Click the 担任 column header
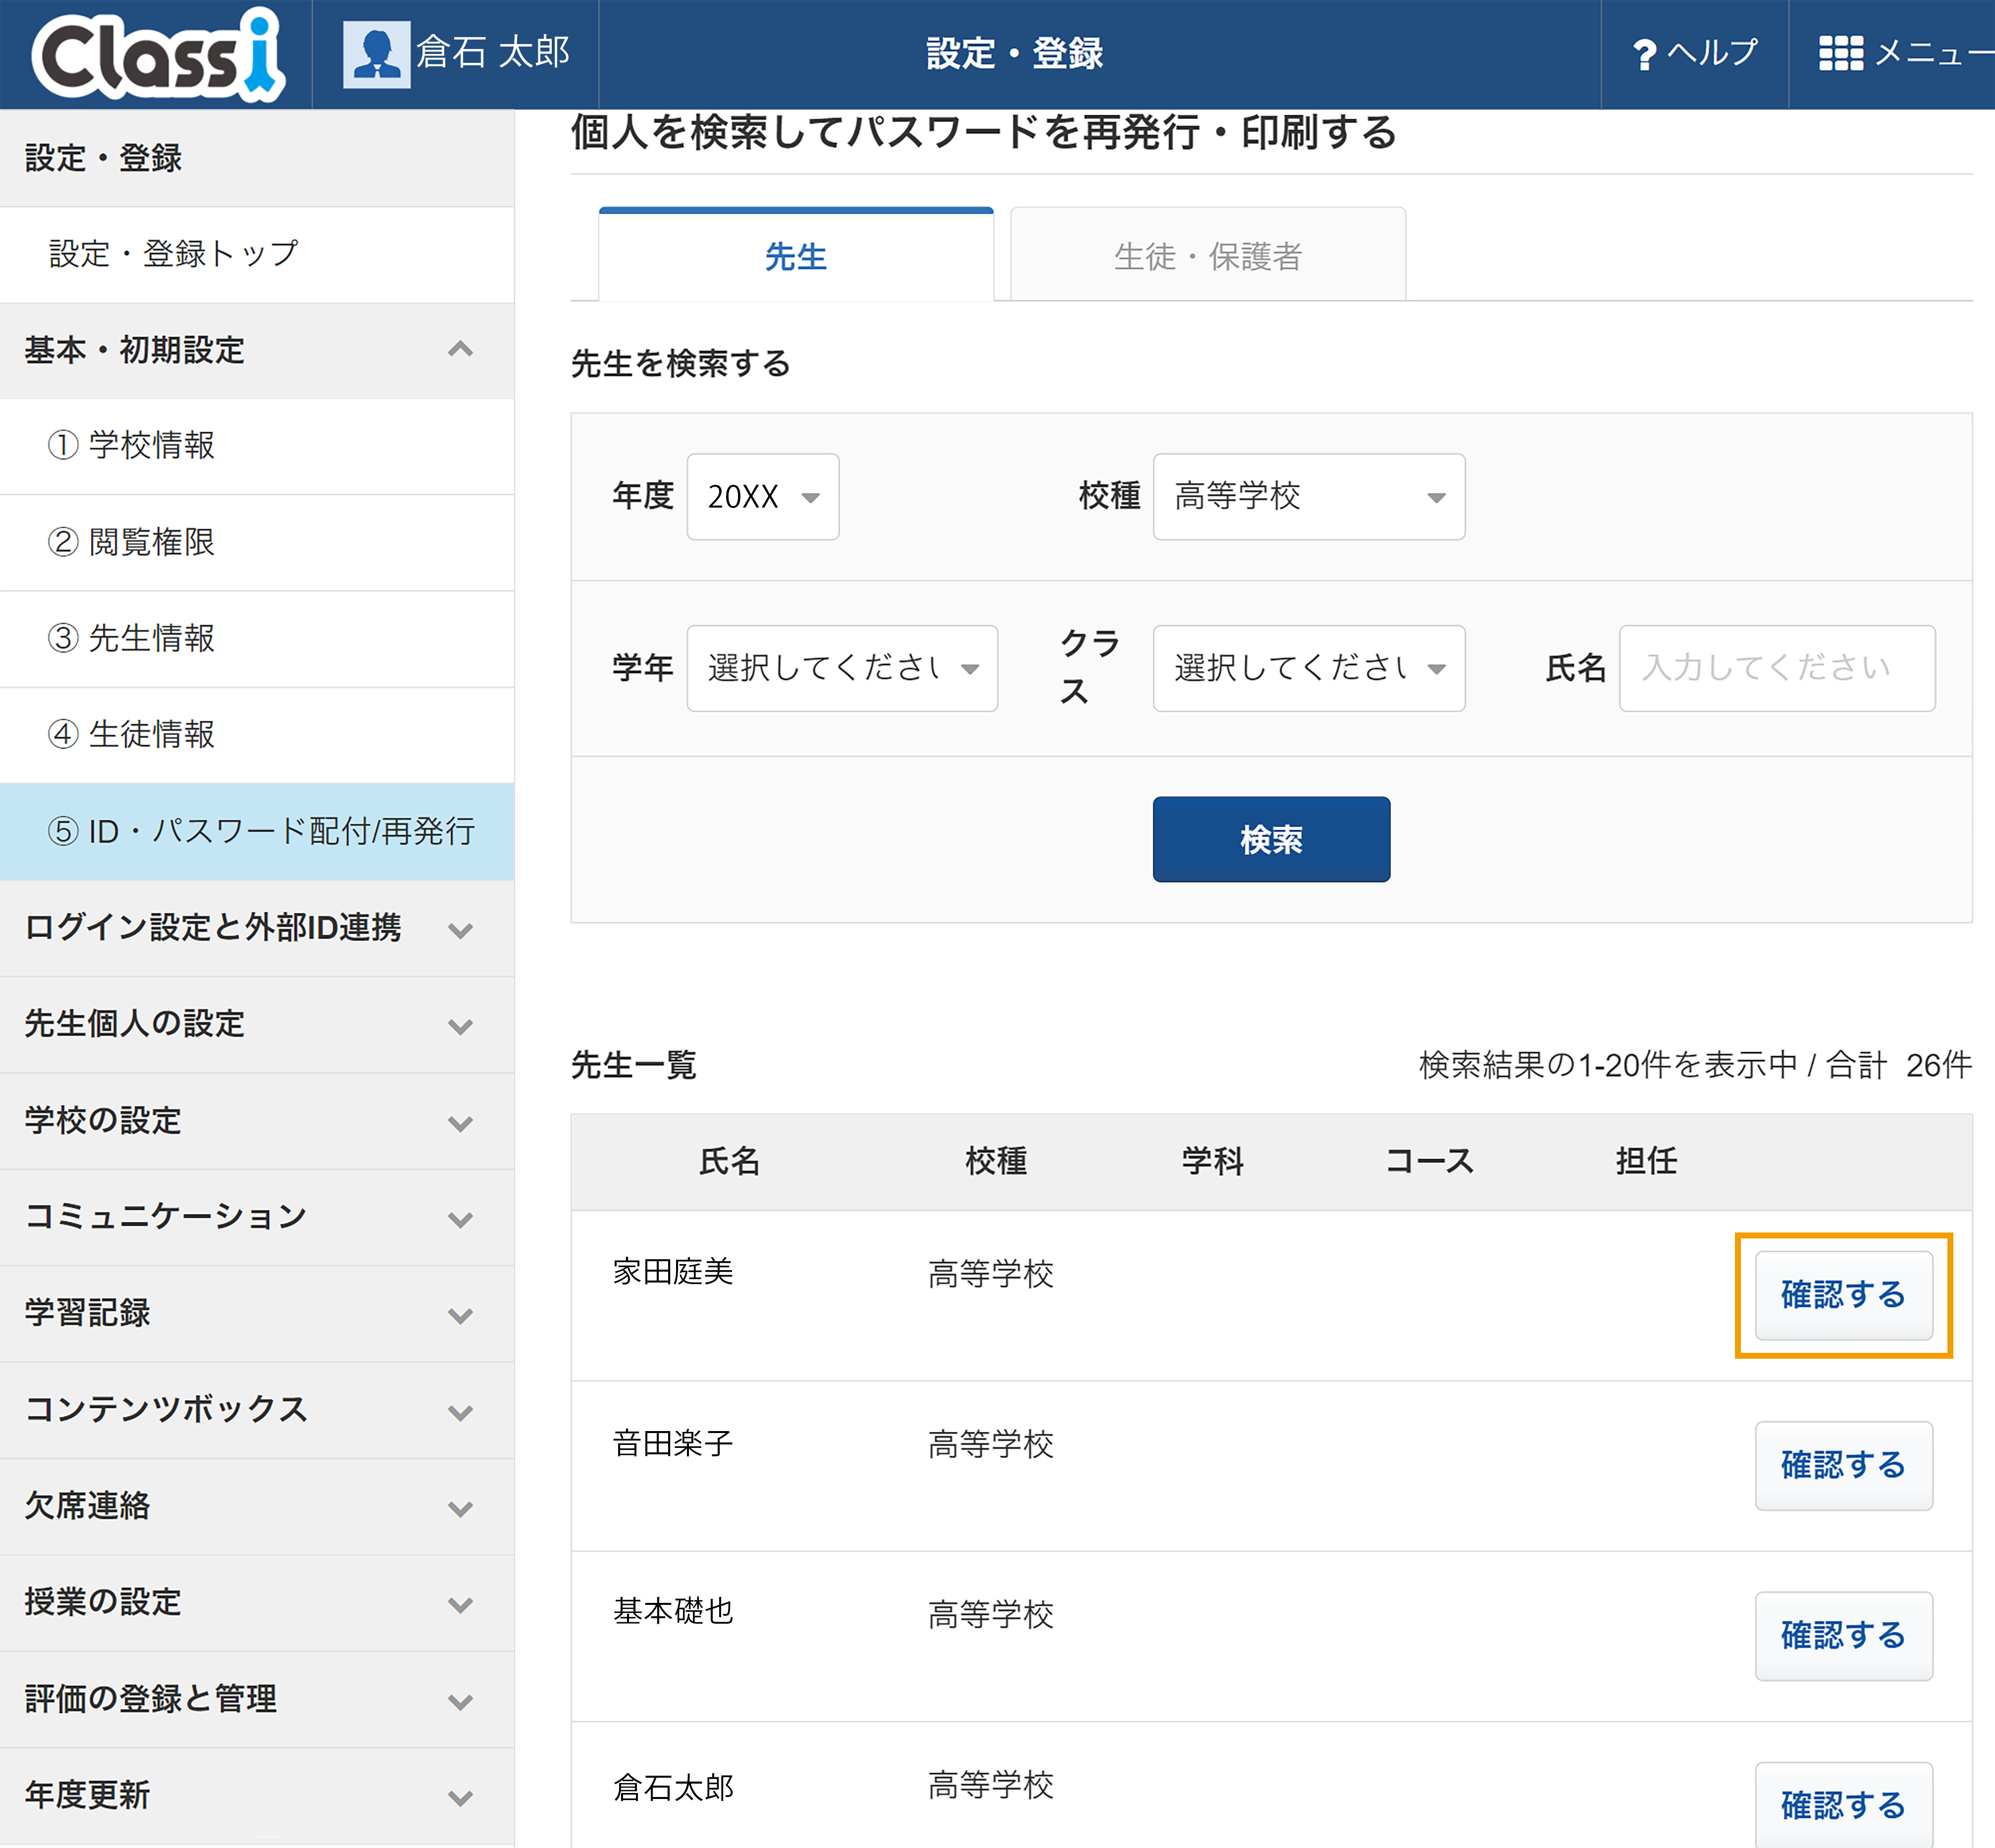The height and width of the screenshot is (1848, 1995). [1646, 1161]
